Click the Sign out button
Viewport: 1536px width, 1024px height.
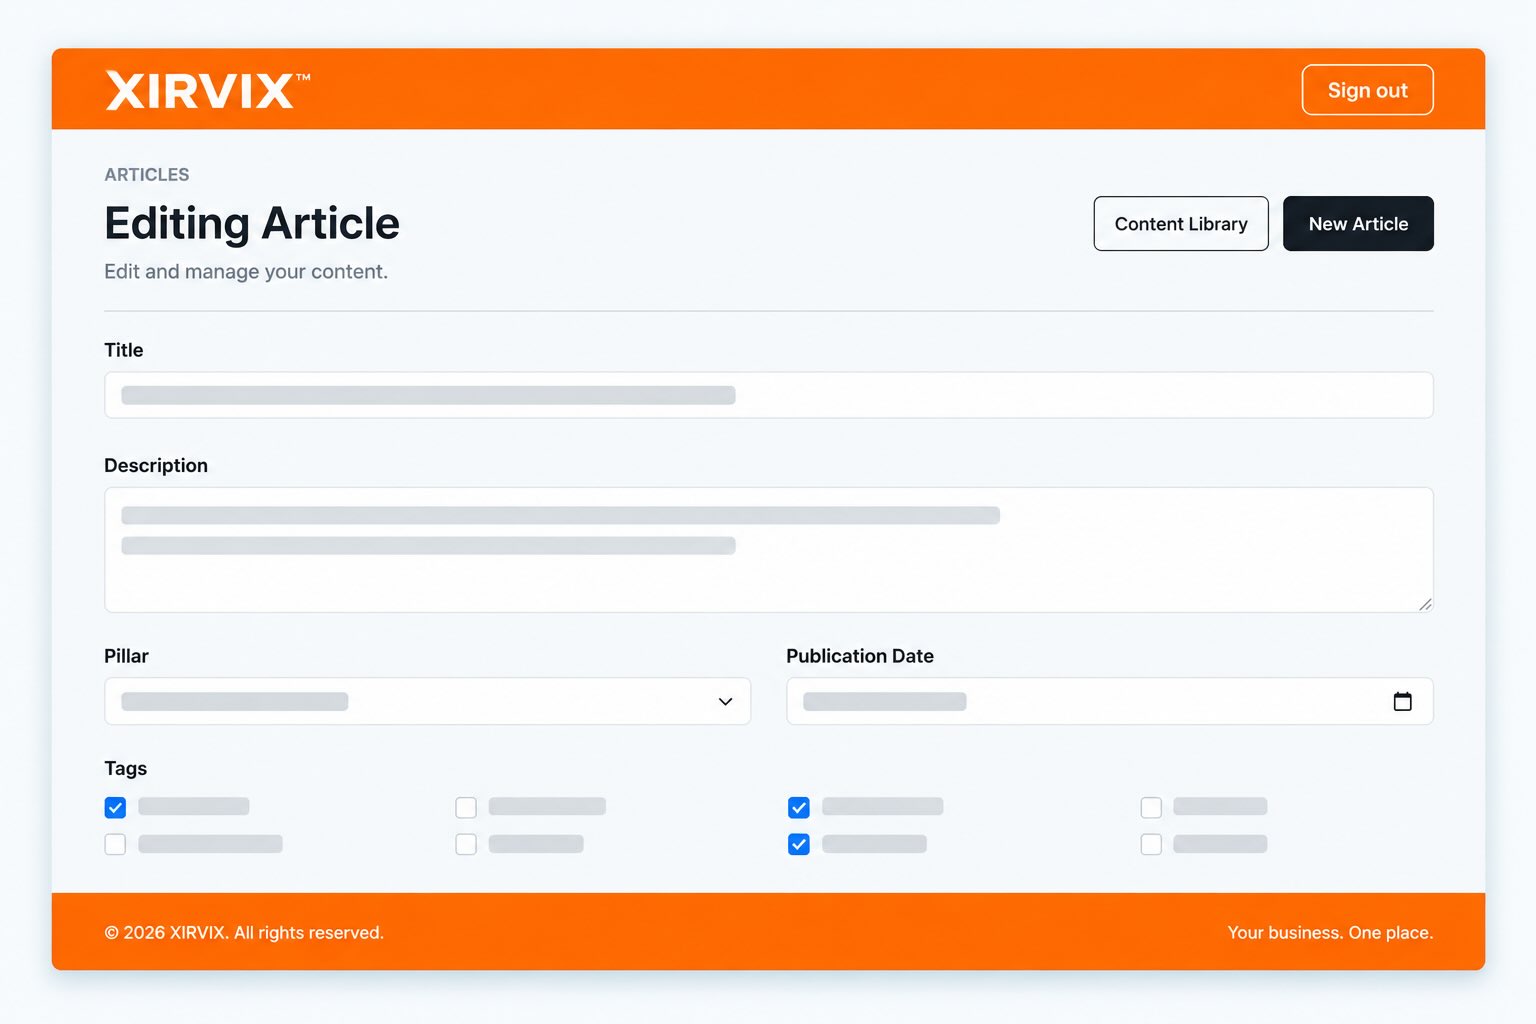[x=1367, y=90]
